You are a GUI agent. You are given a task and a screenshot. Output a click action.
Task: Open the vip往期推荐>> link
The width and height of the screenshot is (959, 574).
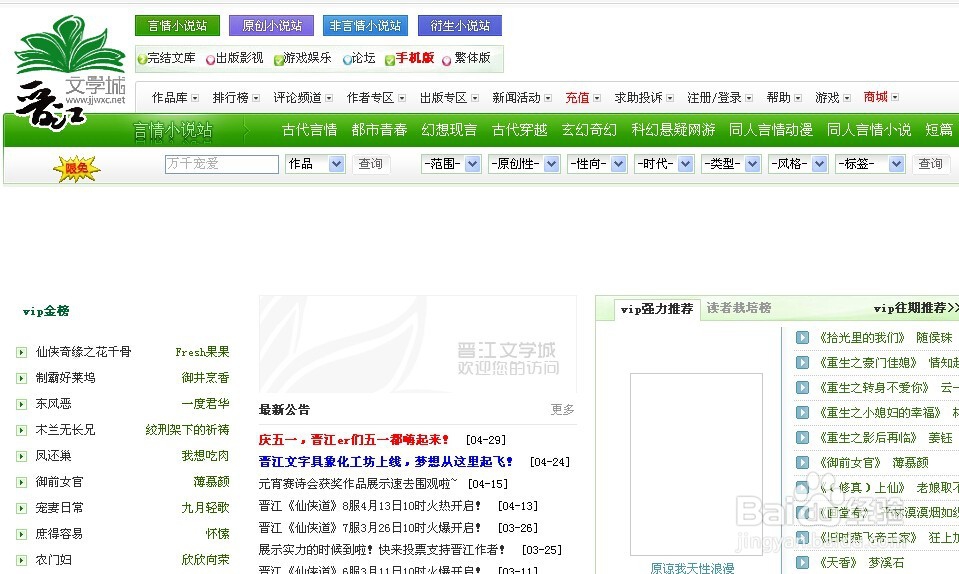(x=916, y=308)
